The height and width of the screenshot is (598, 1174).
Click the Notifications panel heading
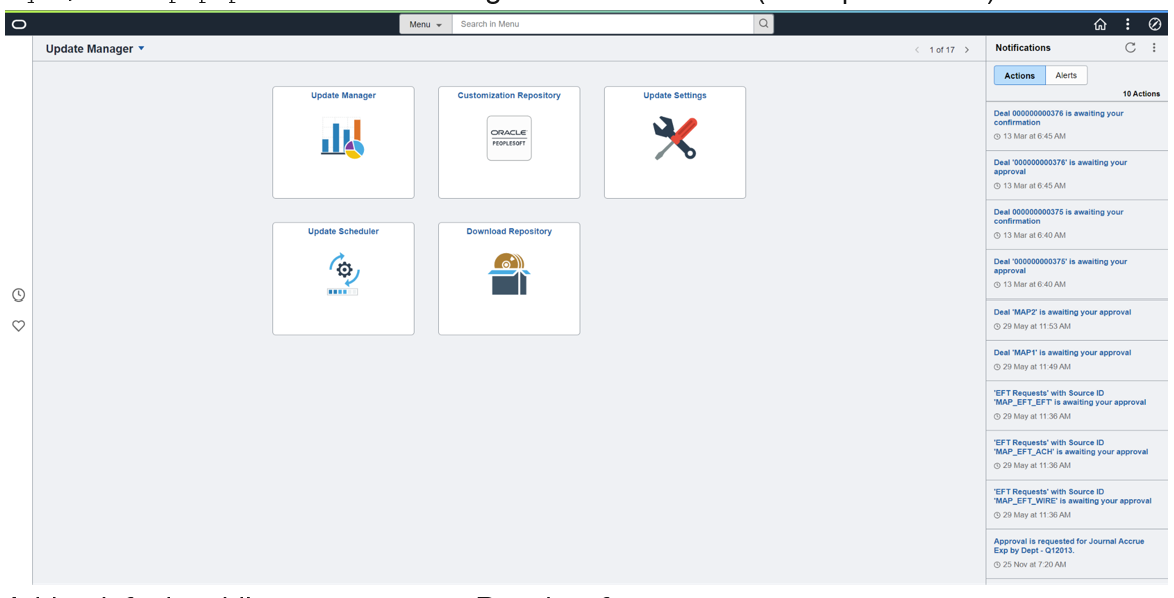1023,48
